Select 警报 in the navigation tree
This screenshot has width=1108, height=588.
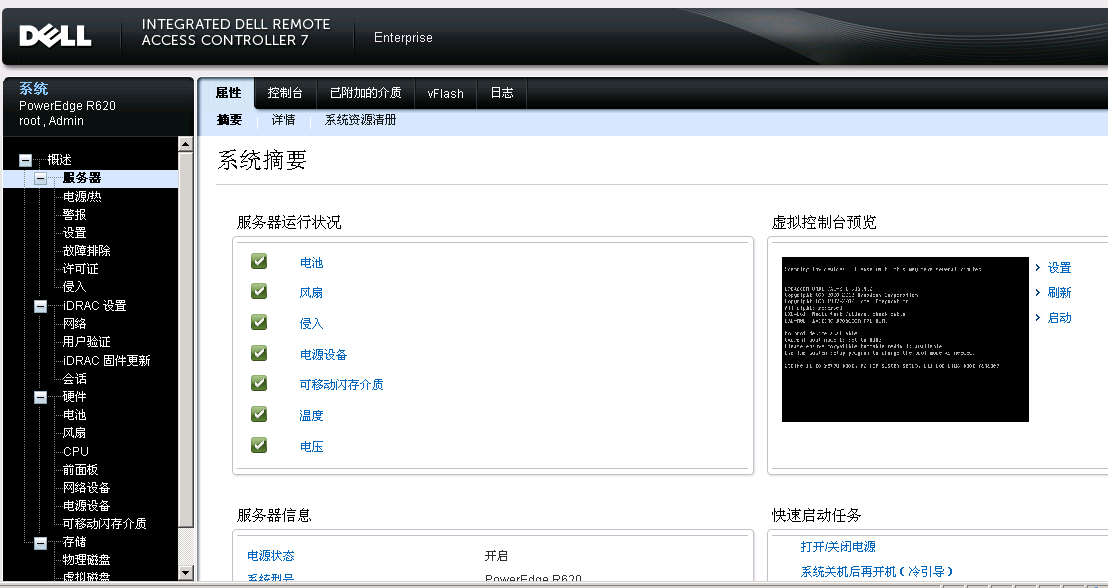pyautogui.click(x=74, y=214)
